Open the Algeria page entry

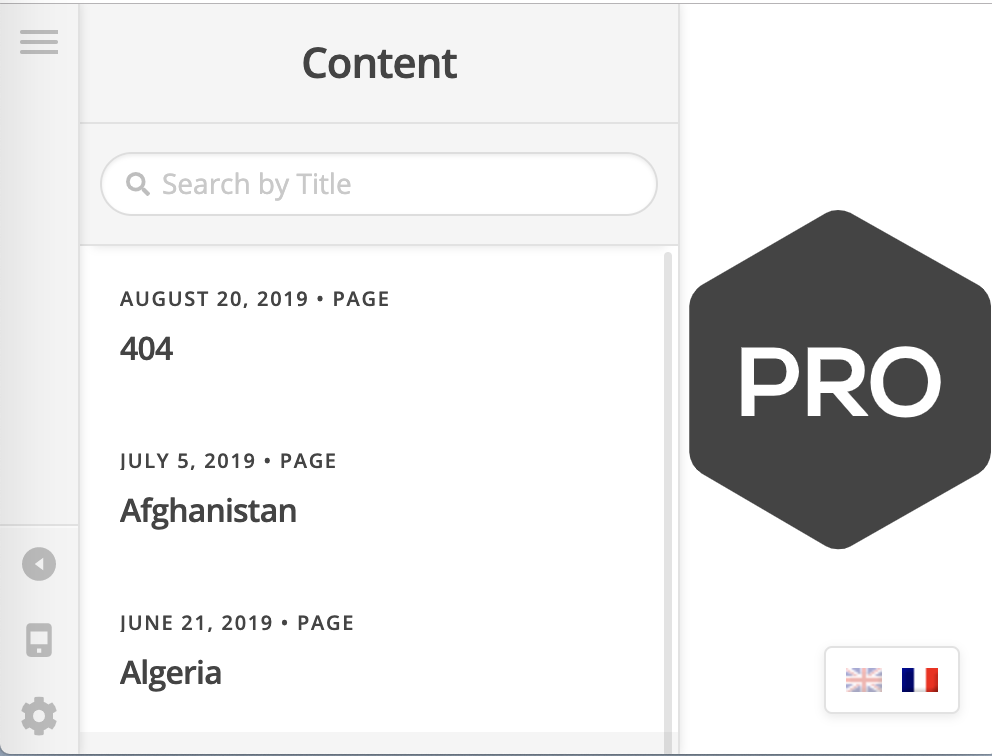[171, 673]
